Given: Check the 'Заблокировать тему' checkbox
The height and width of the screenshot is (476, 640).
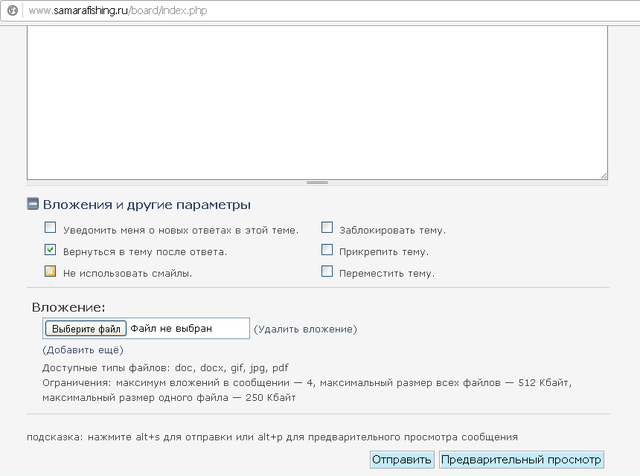Looking at the screenshot, I should point(327,229).
